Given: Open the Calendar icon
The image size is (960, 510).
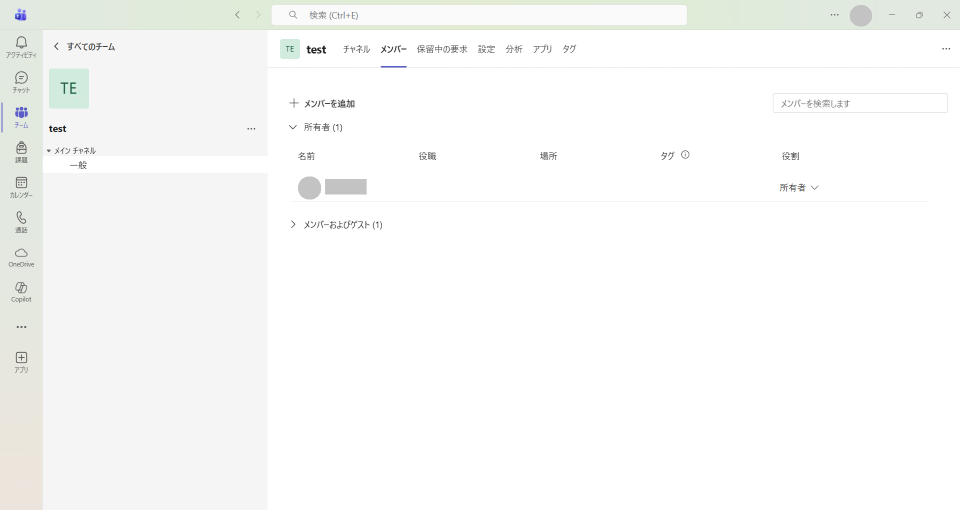Looking at the screenshot, I should pos(21,186).
